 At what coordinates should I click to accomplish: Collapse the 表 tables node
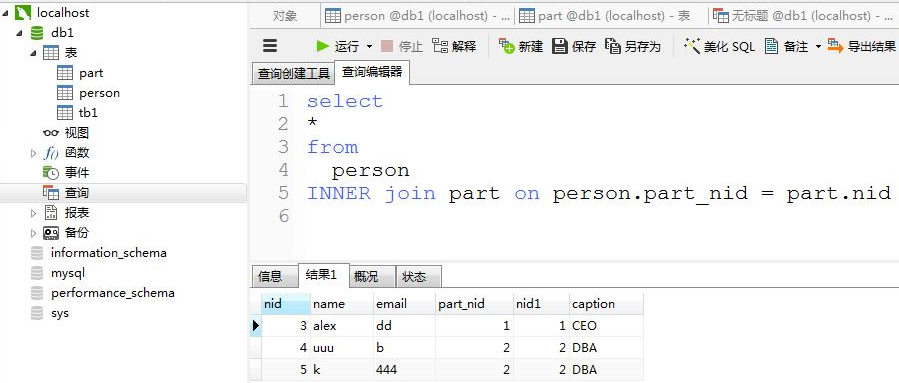[x=33, y=53]
